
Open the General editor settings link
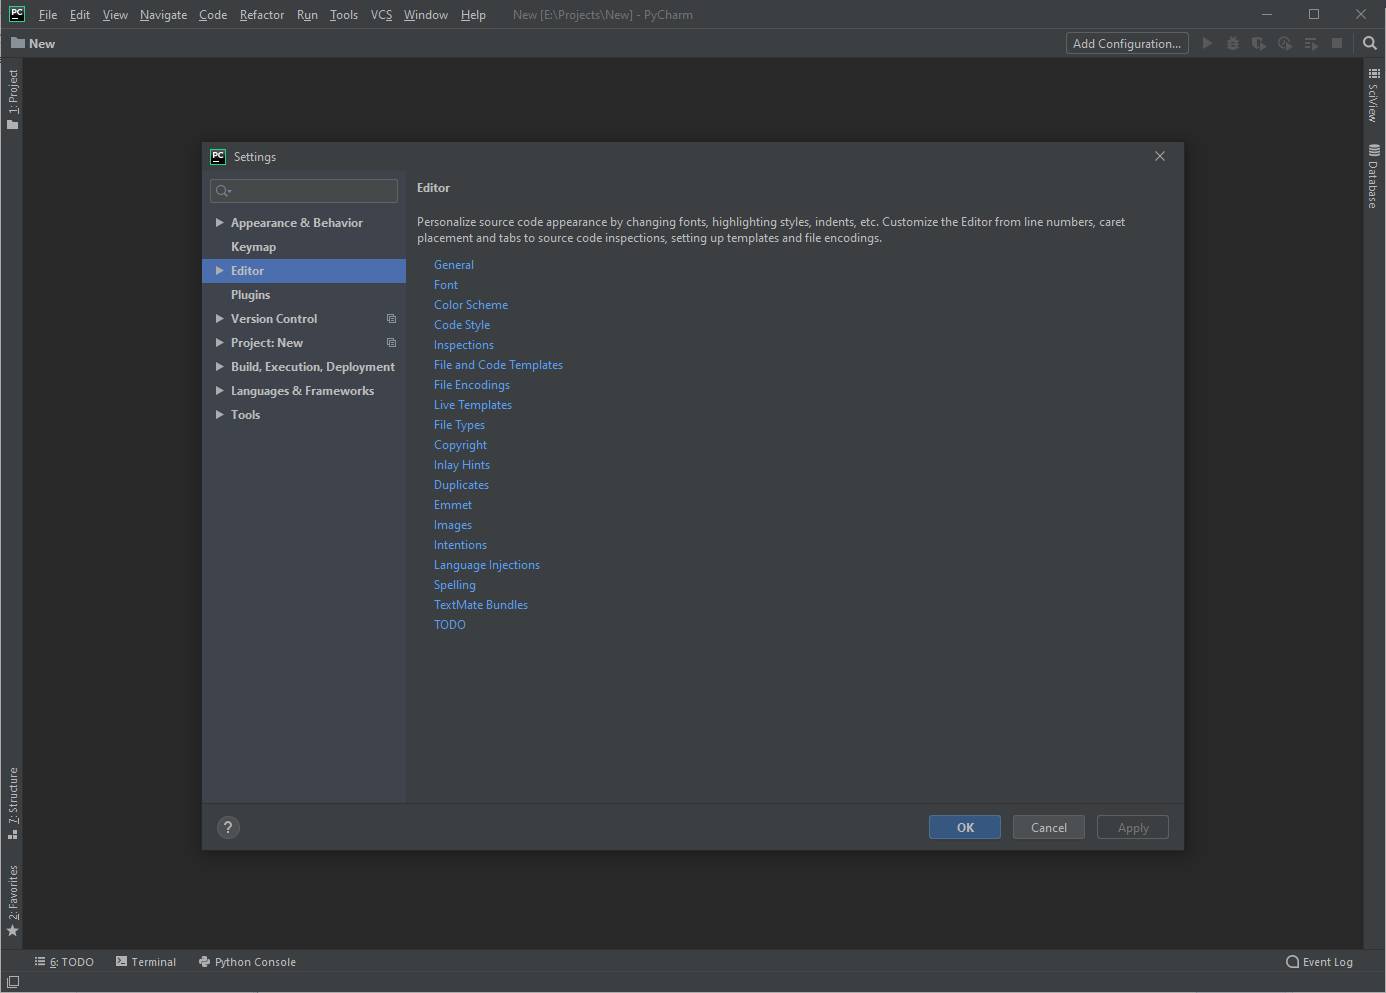point(454,265)
